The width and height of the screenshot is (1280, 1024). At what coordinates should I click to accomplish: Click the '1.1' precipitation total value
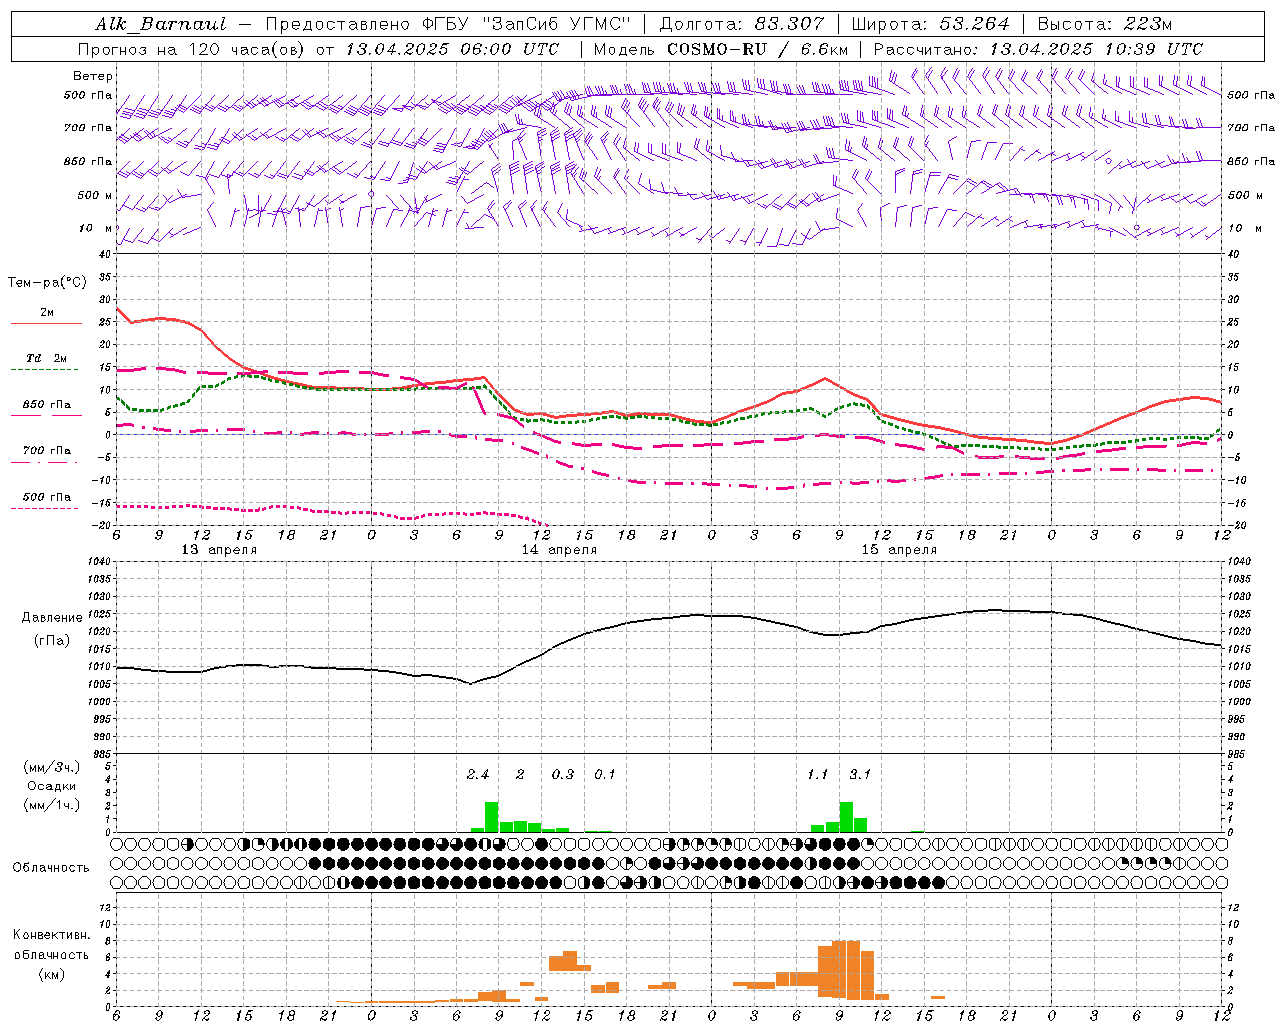(818, 775)
